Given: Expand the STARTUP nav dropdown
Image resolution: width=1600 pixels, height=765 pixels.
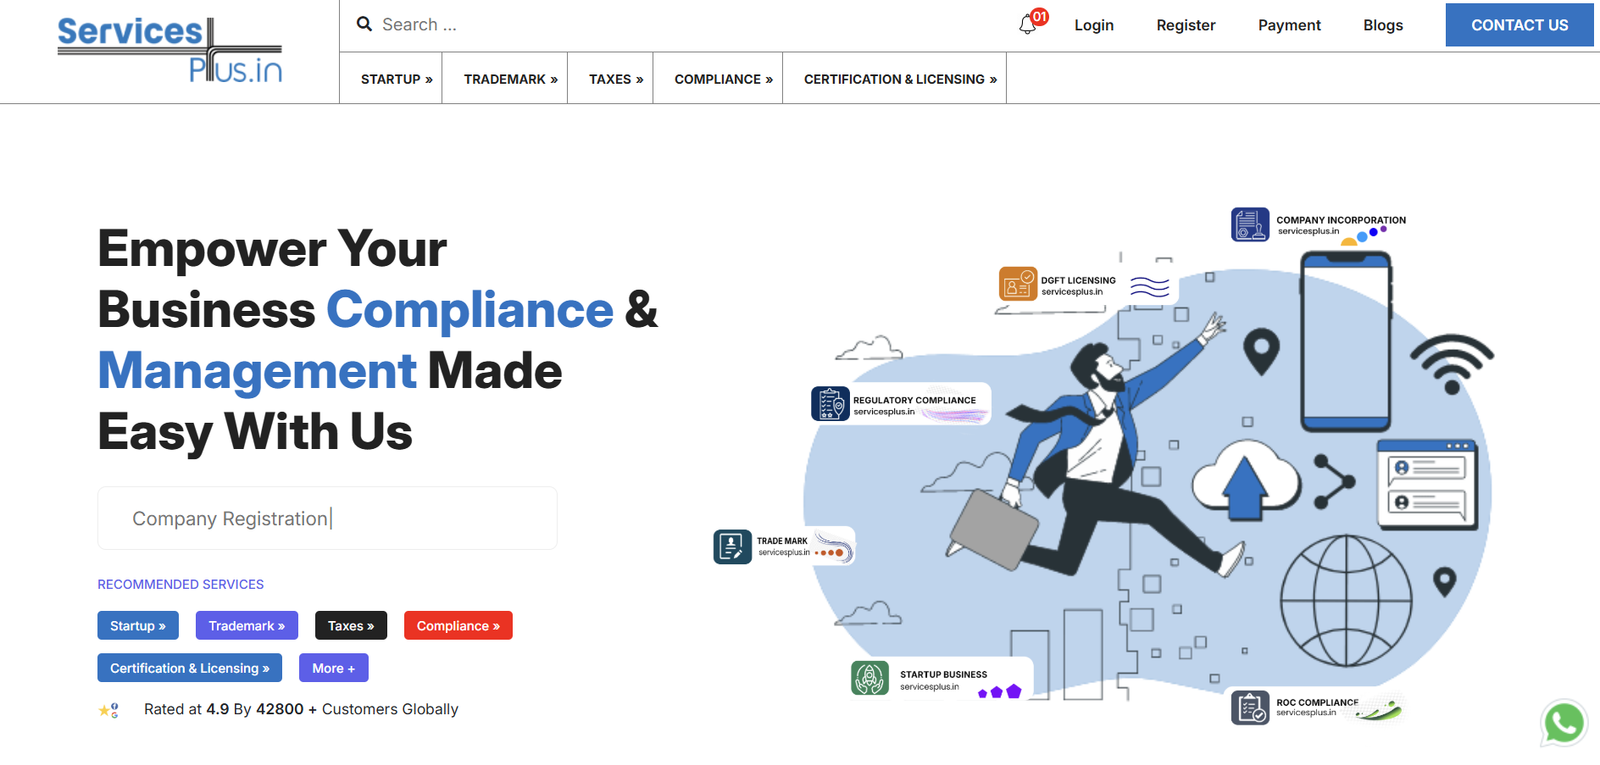Looking at the screenshot, I should point(397,79).
